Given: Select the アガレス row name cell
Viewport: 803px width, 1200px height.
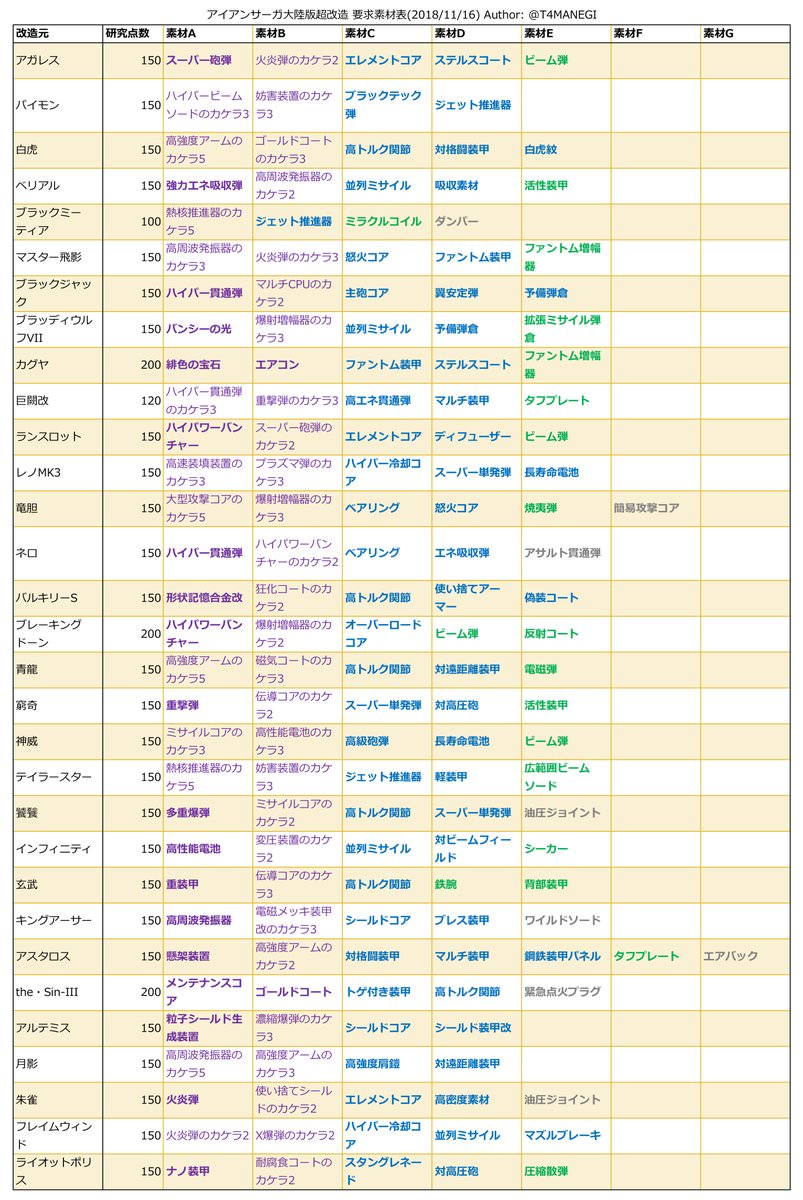Looking at the screenshot, I should pos(38,60).
